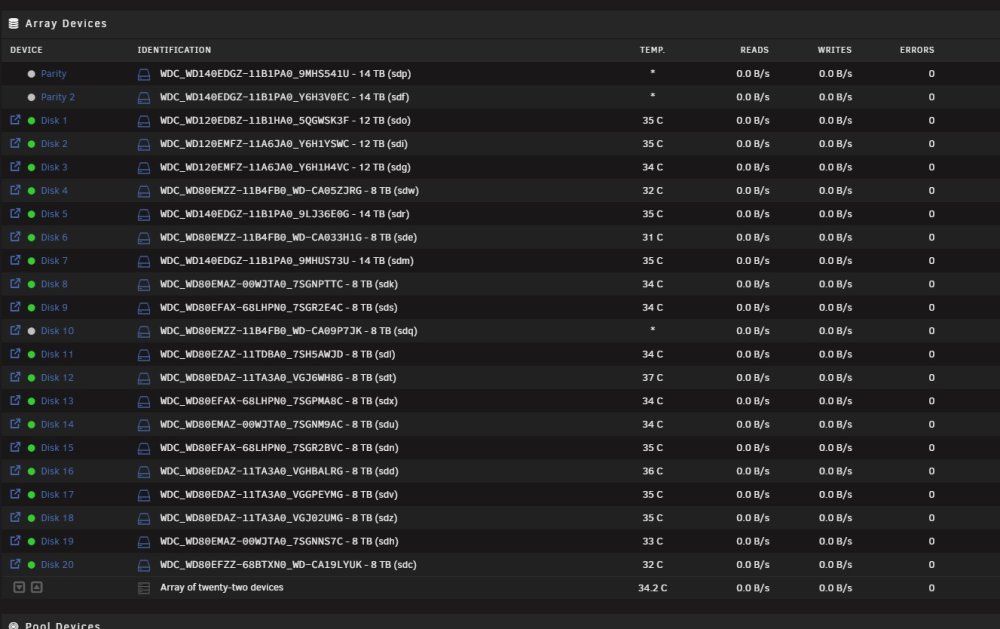Image resolution: width=1000 pixels, height=629 pixels.
Task: Open the Disk 14 settings link
Action: 57,424
